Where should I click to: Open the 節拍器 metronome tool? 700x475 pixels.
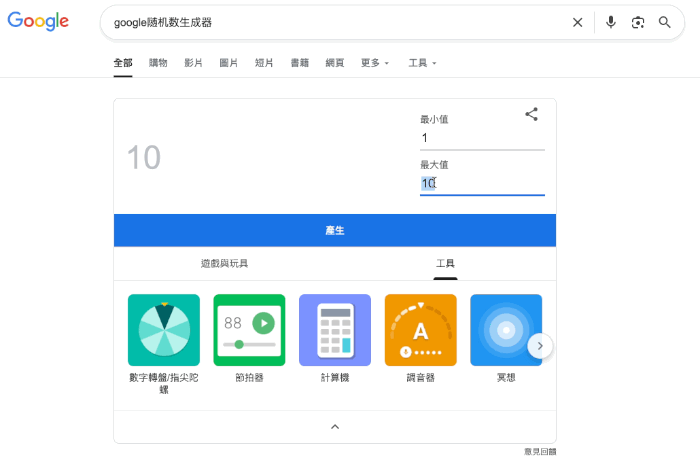[249, 330]
